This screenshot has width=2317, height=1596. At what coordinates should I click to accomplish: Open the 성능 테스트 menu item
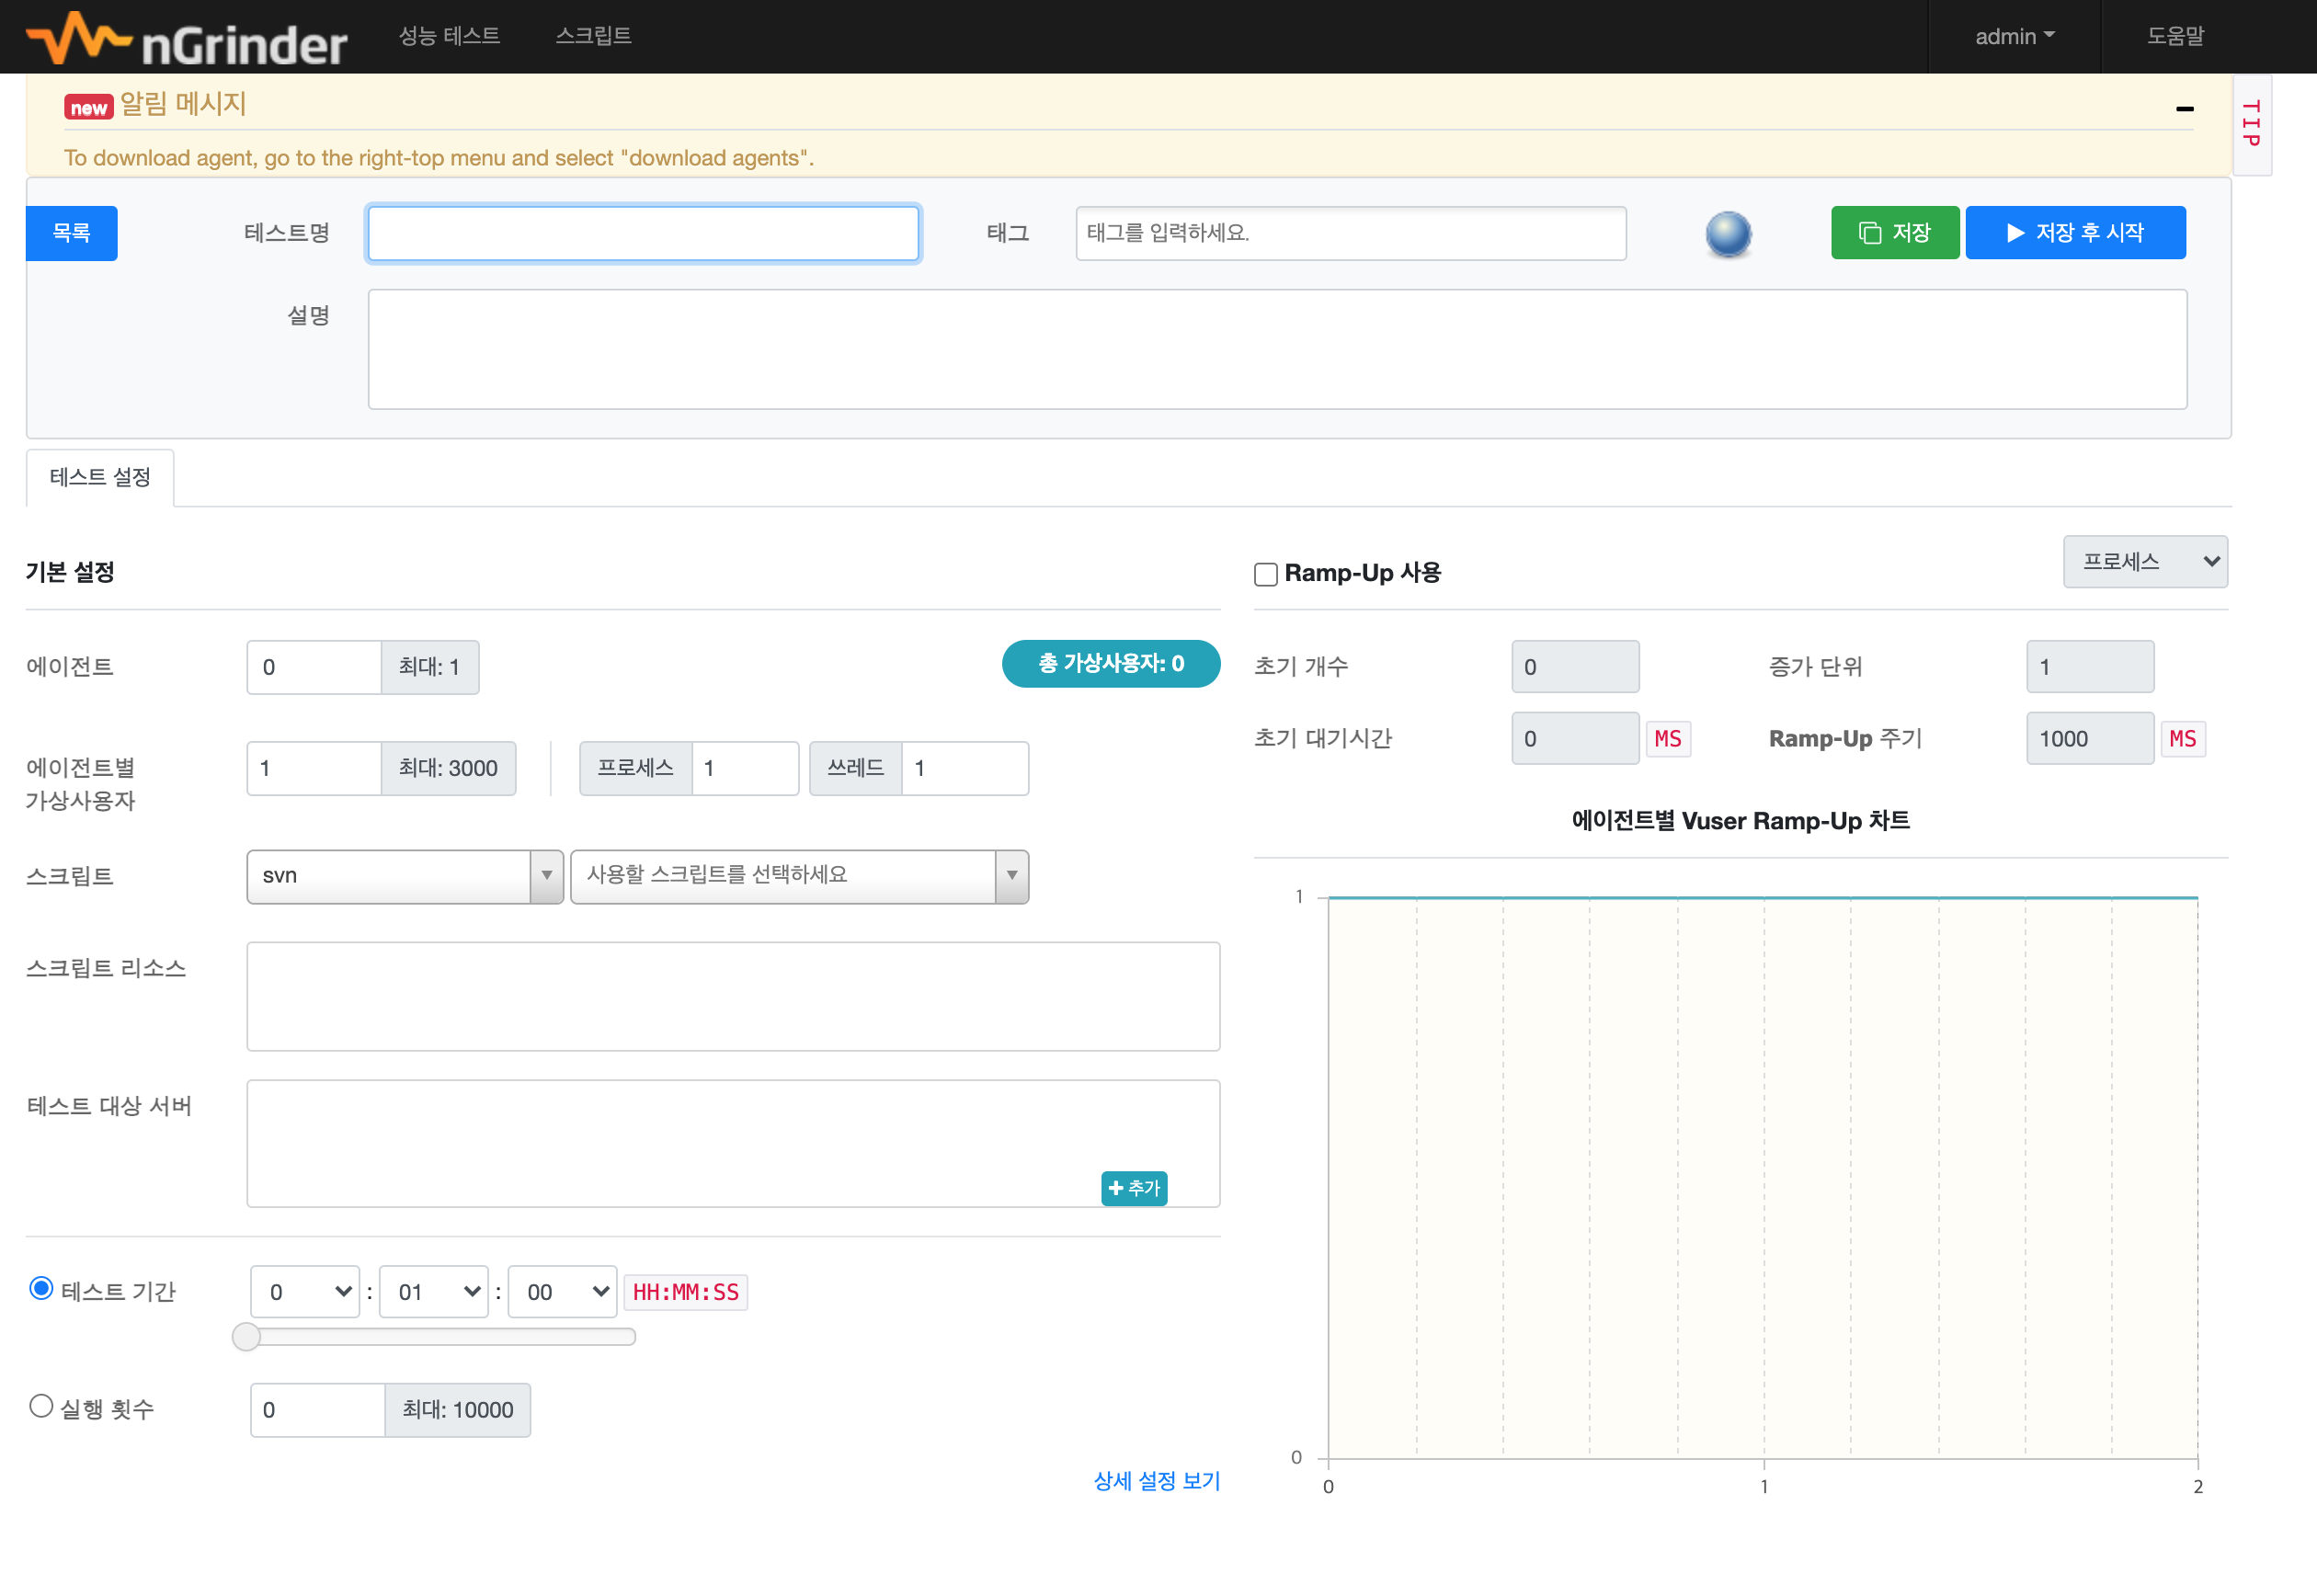point(449,36)
